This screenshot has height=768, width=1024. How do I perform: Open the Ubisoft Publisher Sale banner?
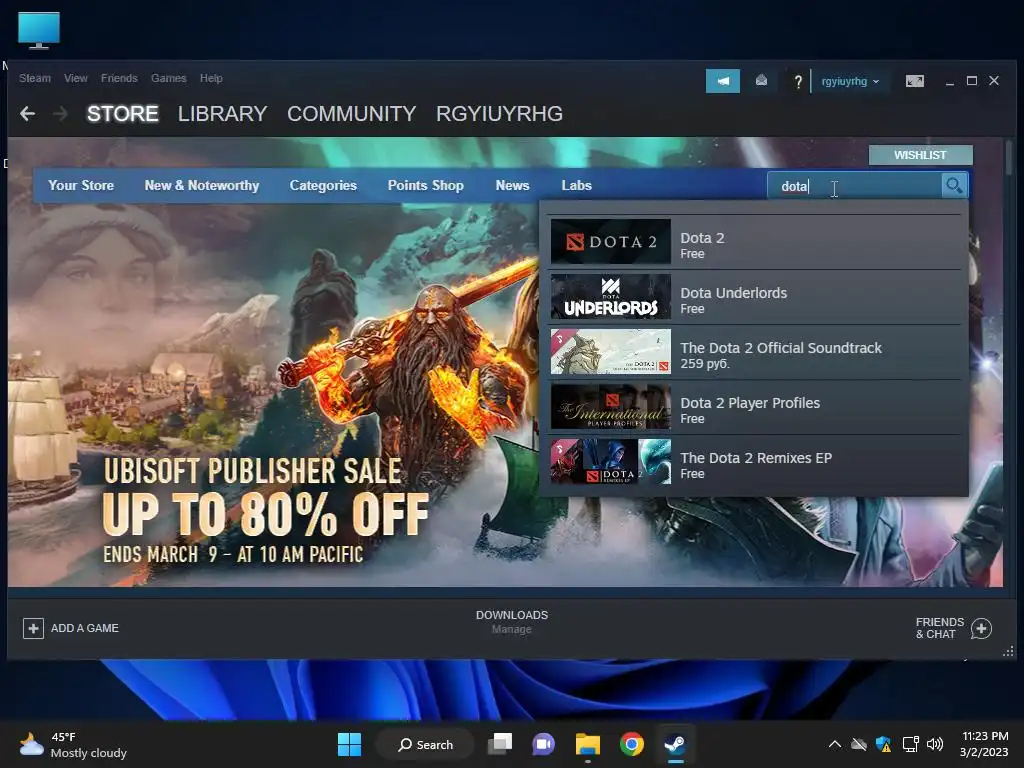click(266, 509)
